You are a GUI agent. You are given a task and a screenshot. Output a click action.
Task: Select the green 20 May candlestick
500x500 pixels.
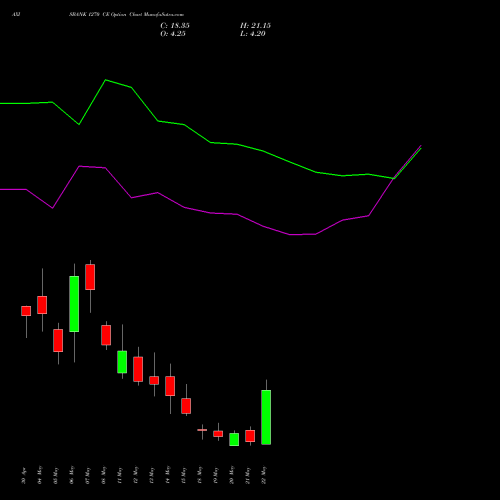point(234,439)
